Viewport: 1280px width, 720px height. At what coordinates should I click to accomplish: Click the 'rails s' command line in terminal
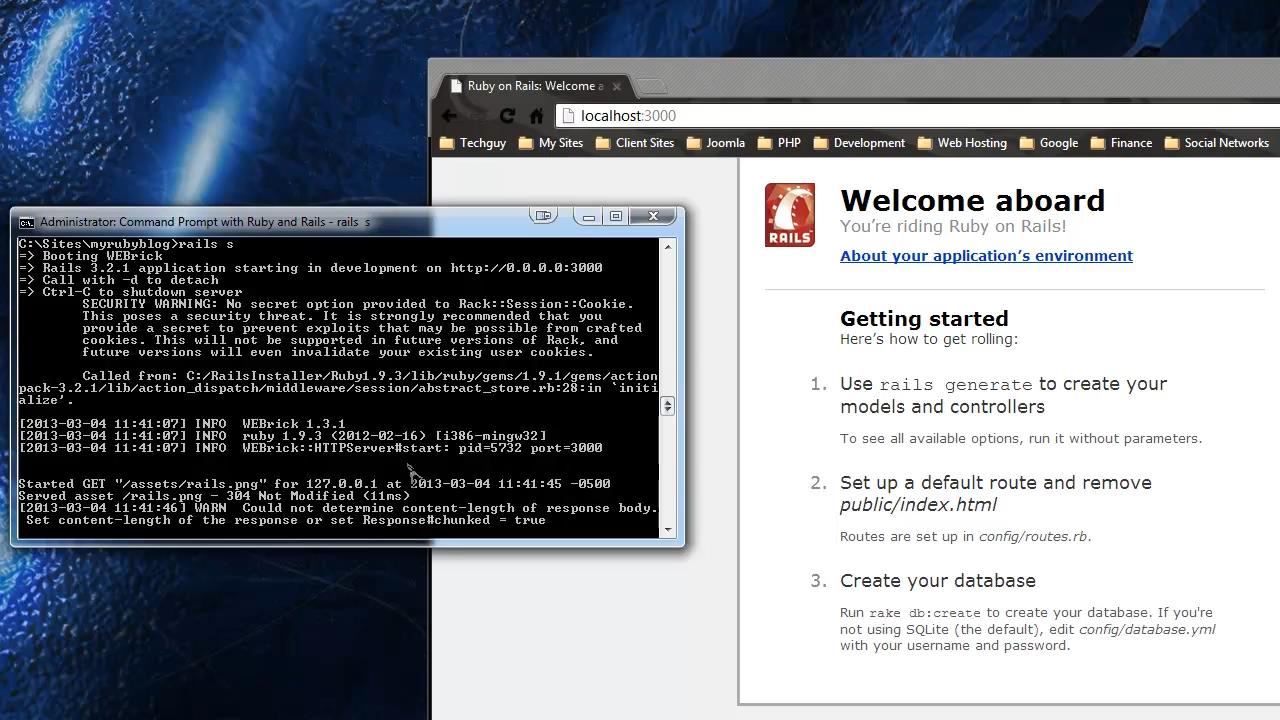coord(126,244)
